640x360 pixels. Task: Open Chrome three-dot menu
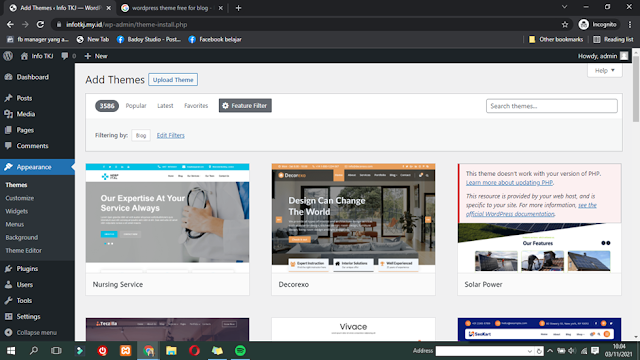(x=630, y=24)
